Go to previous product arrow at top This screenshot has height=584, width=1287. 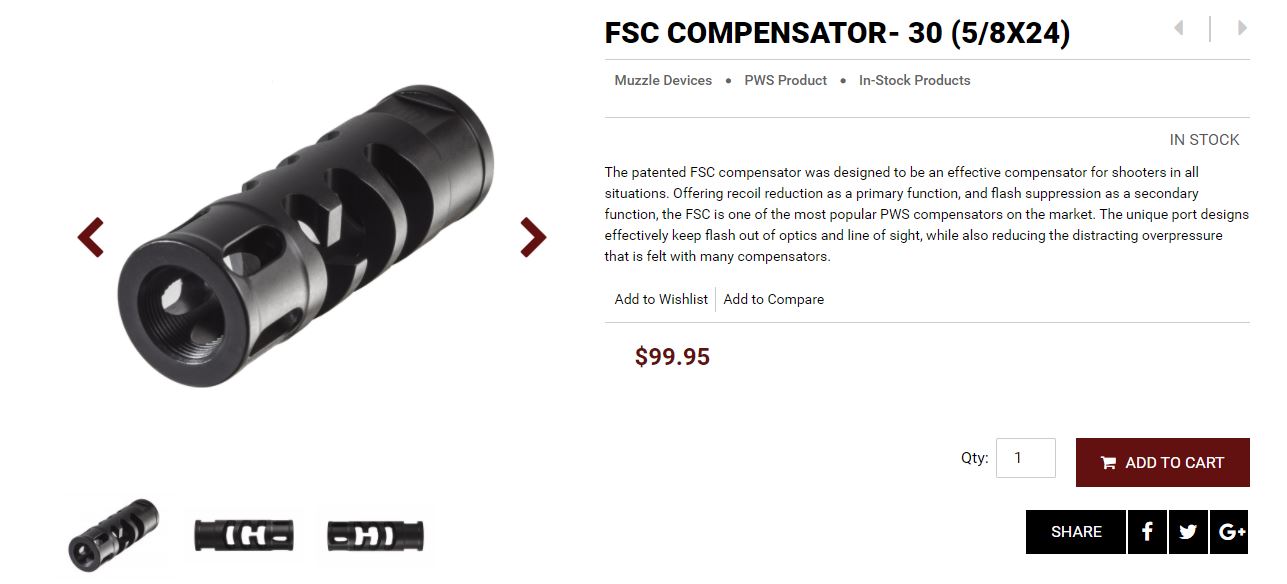pyautogui.click(x=1179, y=28)
